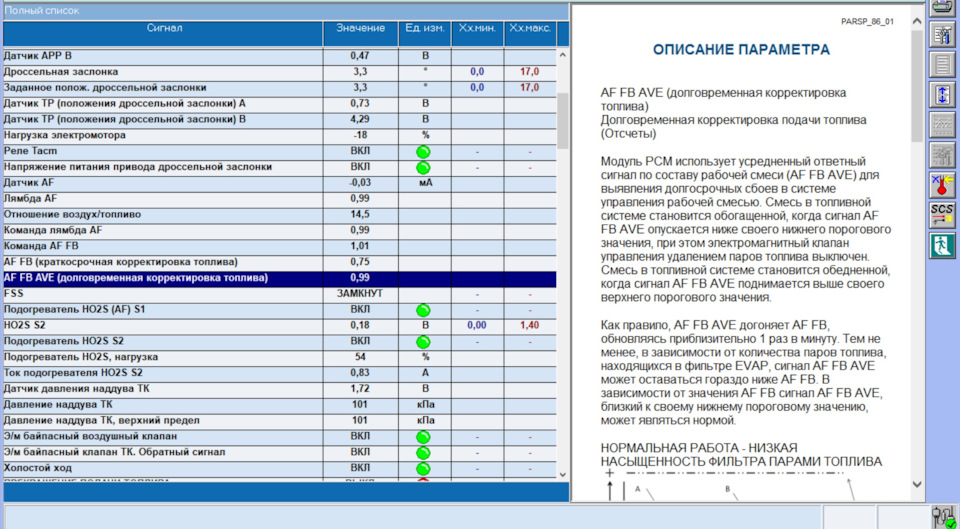Screen dimensions: 960x529
Task: Click the printer icon in the right toolbar
Action: point(942,7)
